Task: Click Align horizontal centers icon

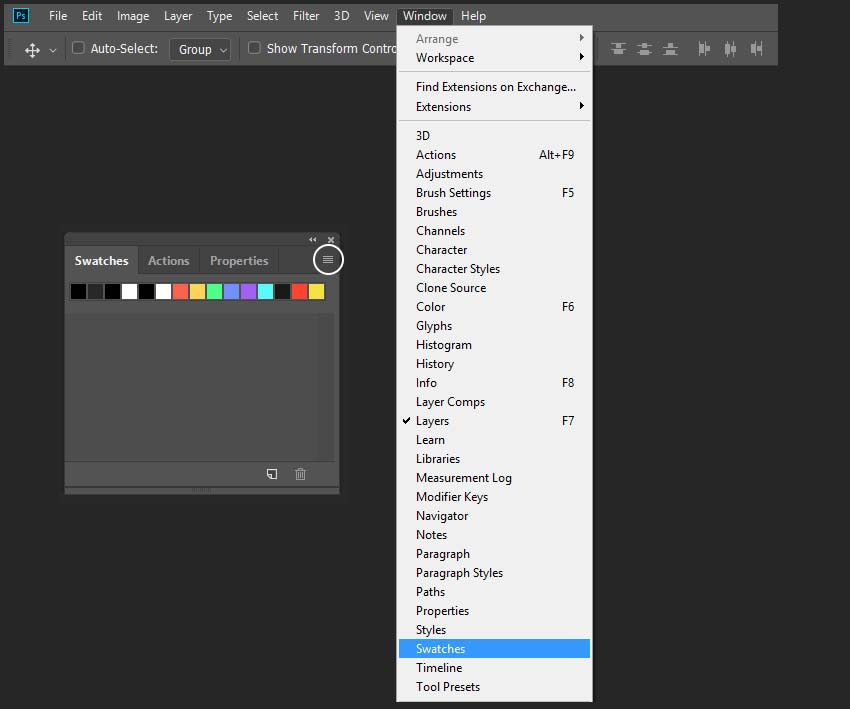Action: pos(730,49)
